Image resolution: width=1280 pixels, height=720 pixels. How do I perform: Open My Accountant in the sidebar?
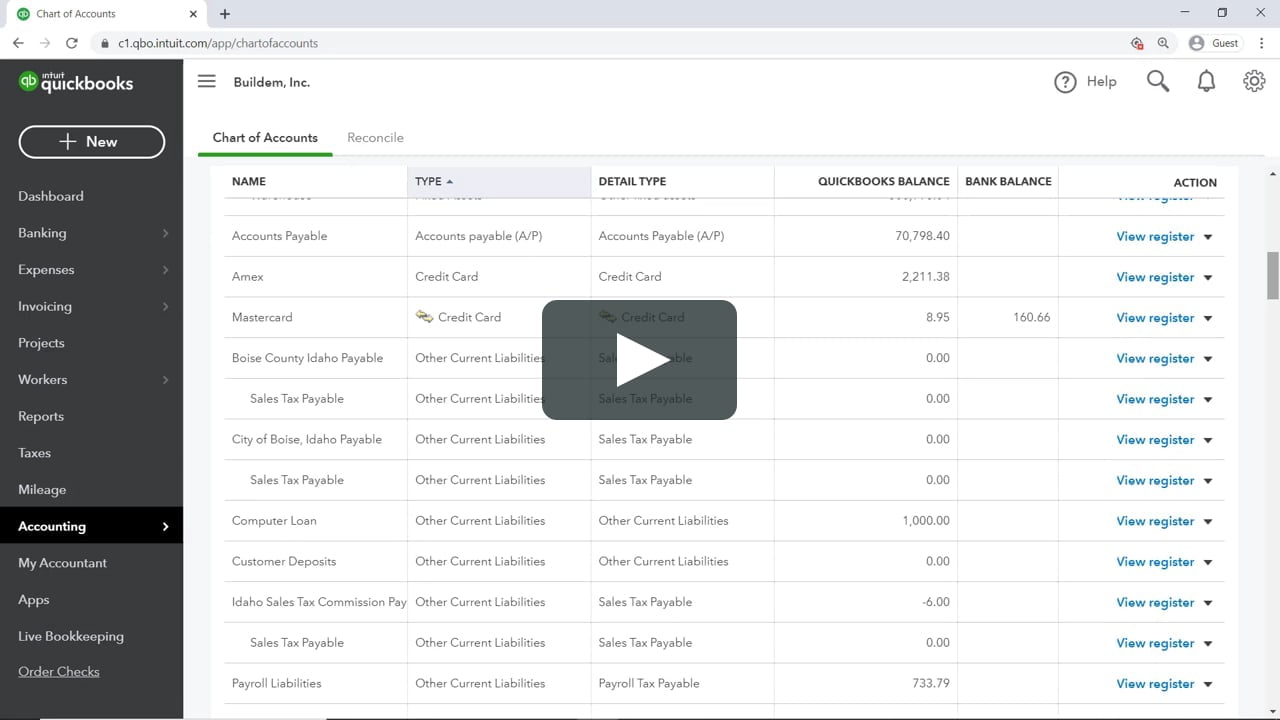point(62,563)
